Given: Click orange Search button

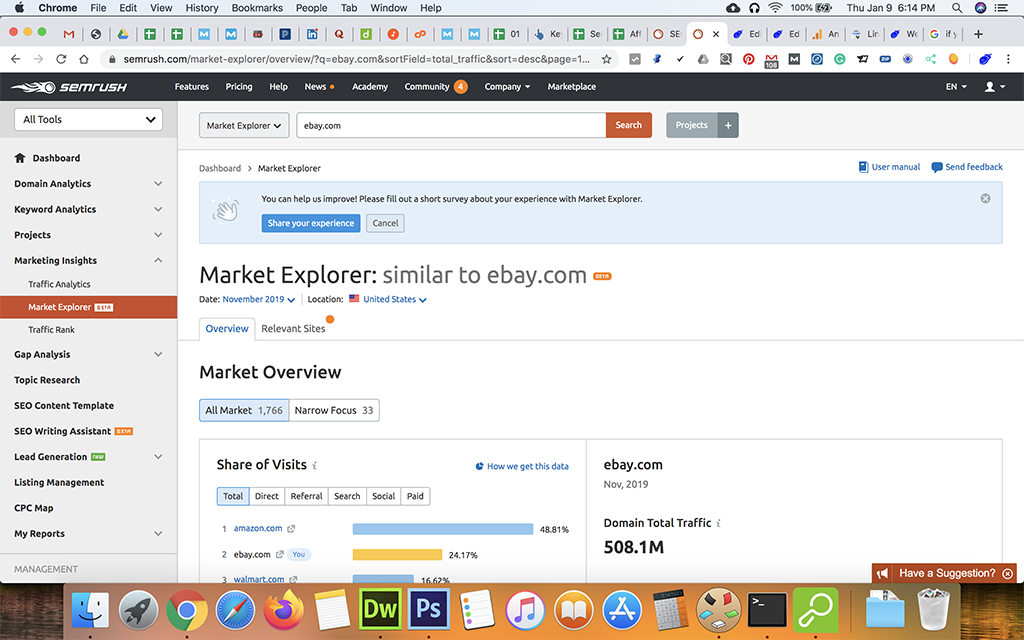Looking at the screenshot, I should click(628, 125).
